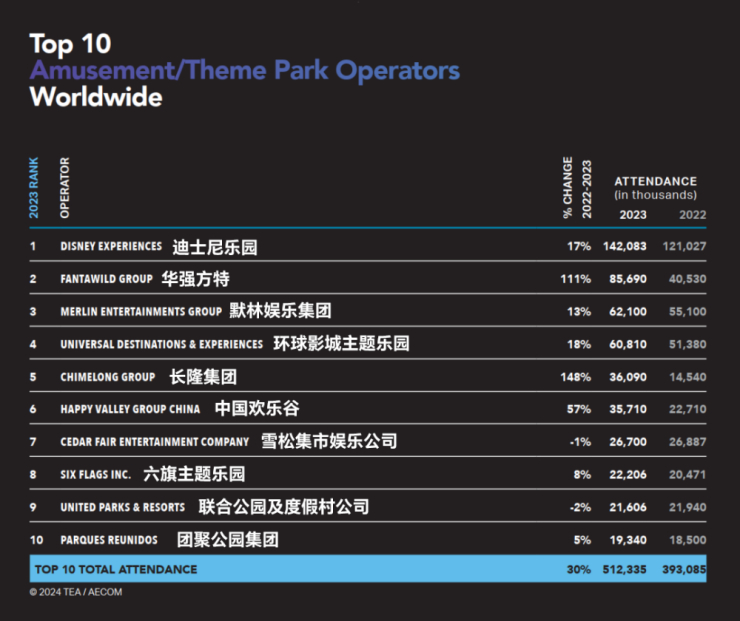Click the 'Top 10' title text
The image size is (740, 621).
click(70, 44)
